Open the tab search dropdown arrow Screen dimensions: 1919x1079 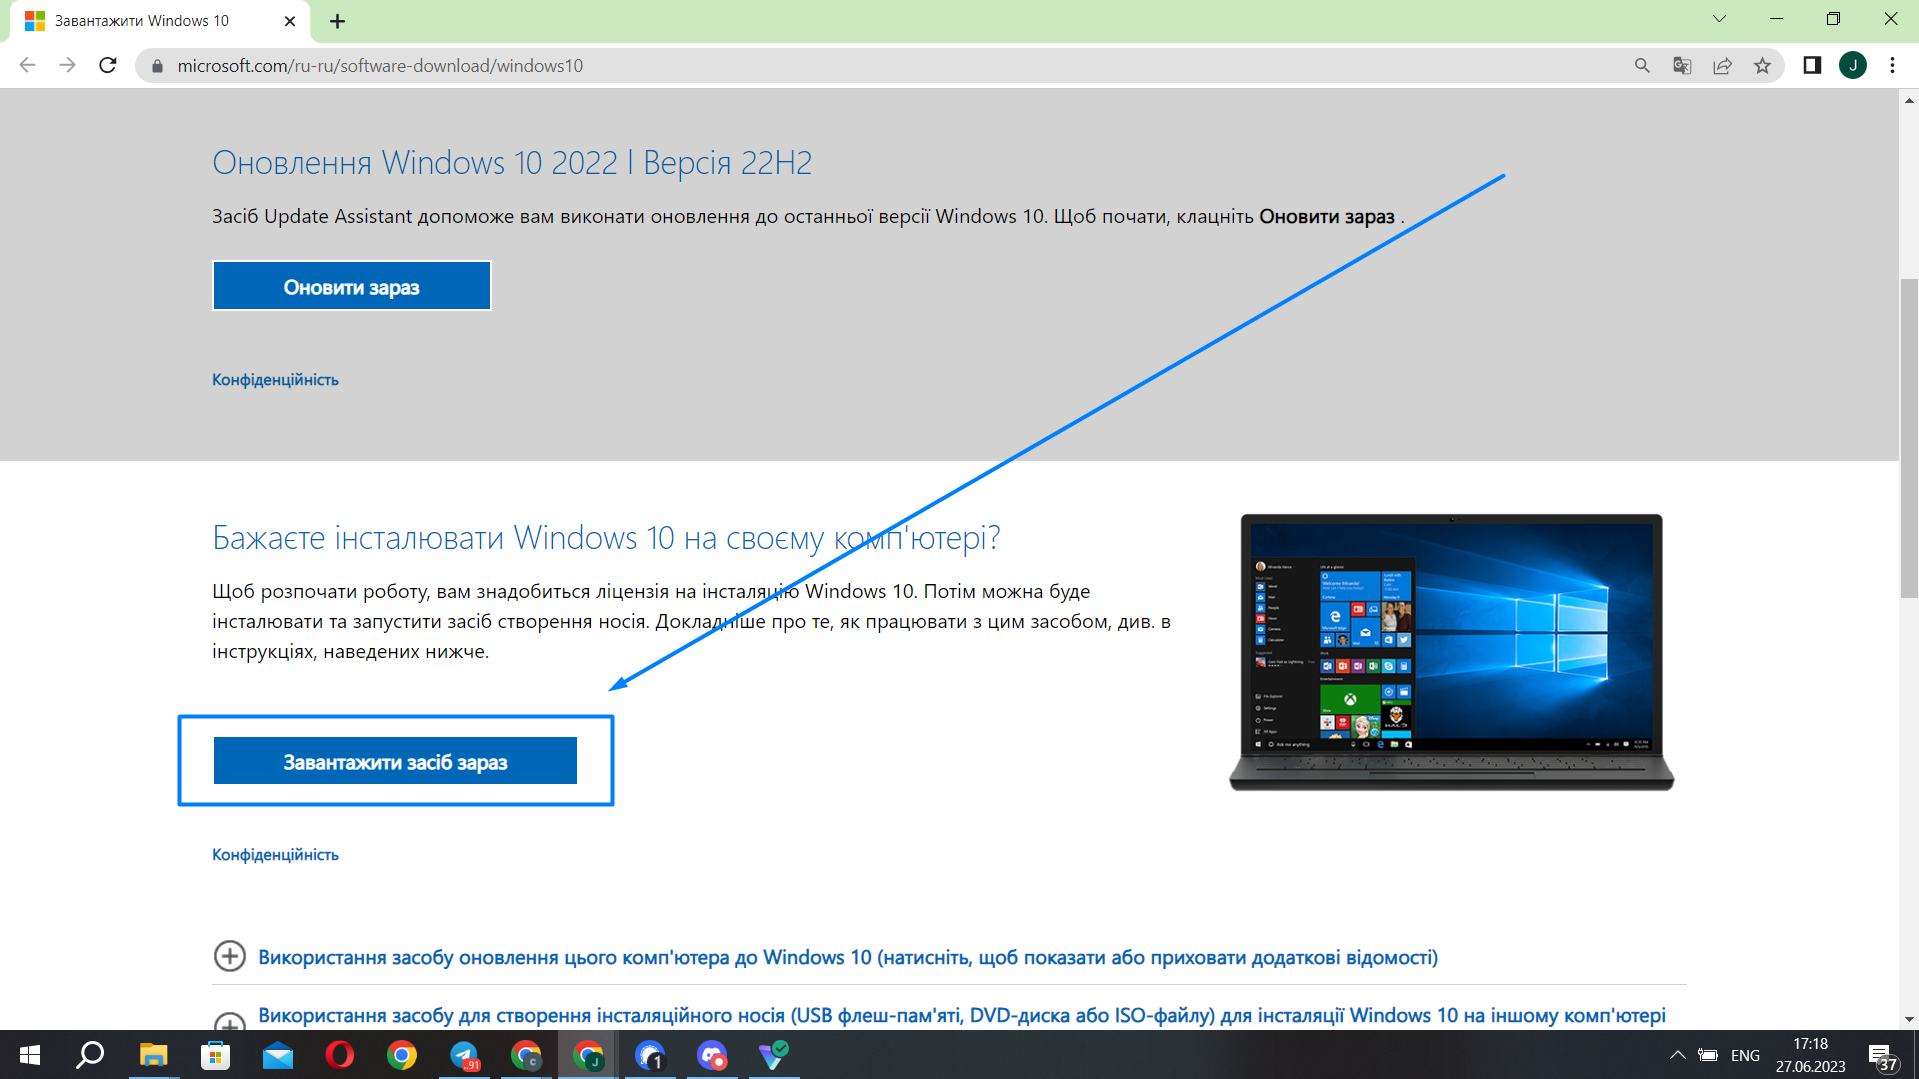coord(1719,19)
